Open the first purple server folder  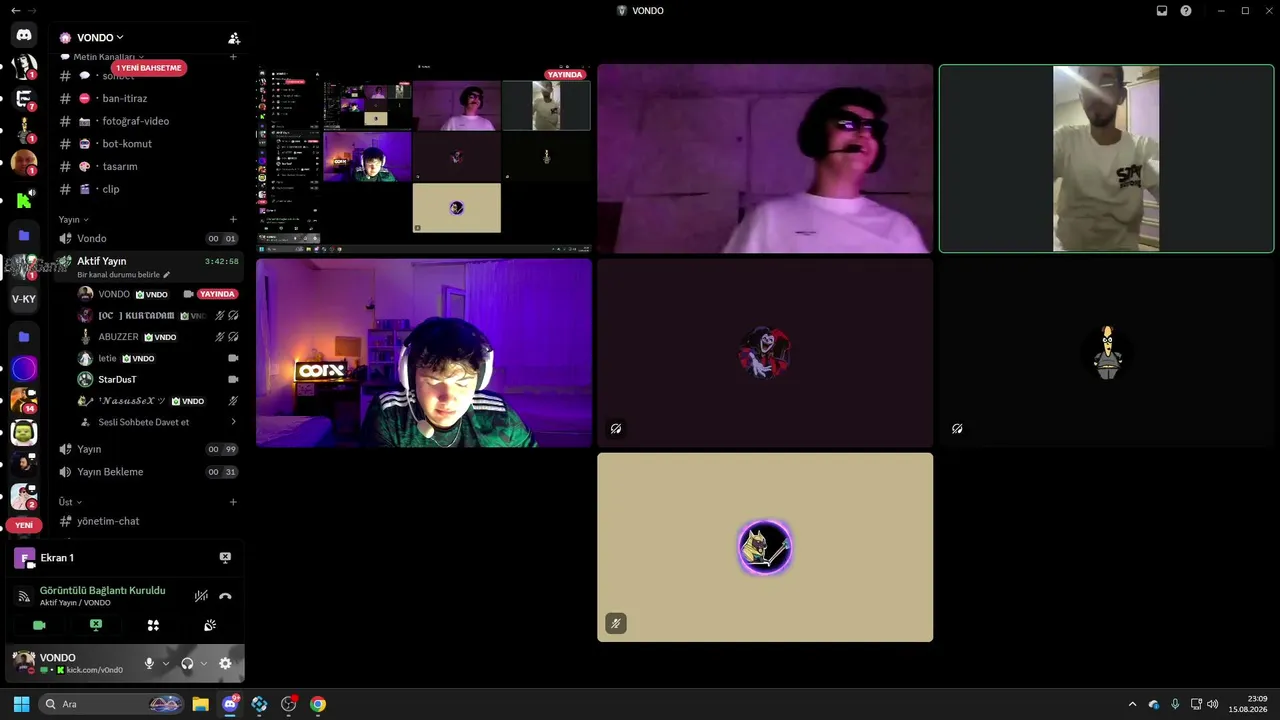[24, 235]
